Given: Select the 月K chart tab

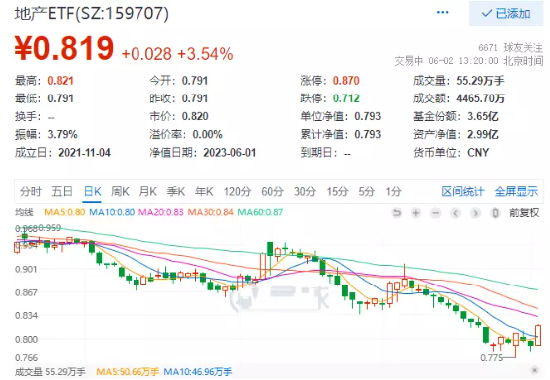Looking at the screenshot, I should coord(148,192).
